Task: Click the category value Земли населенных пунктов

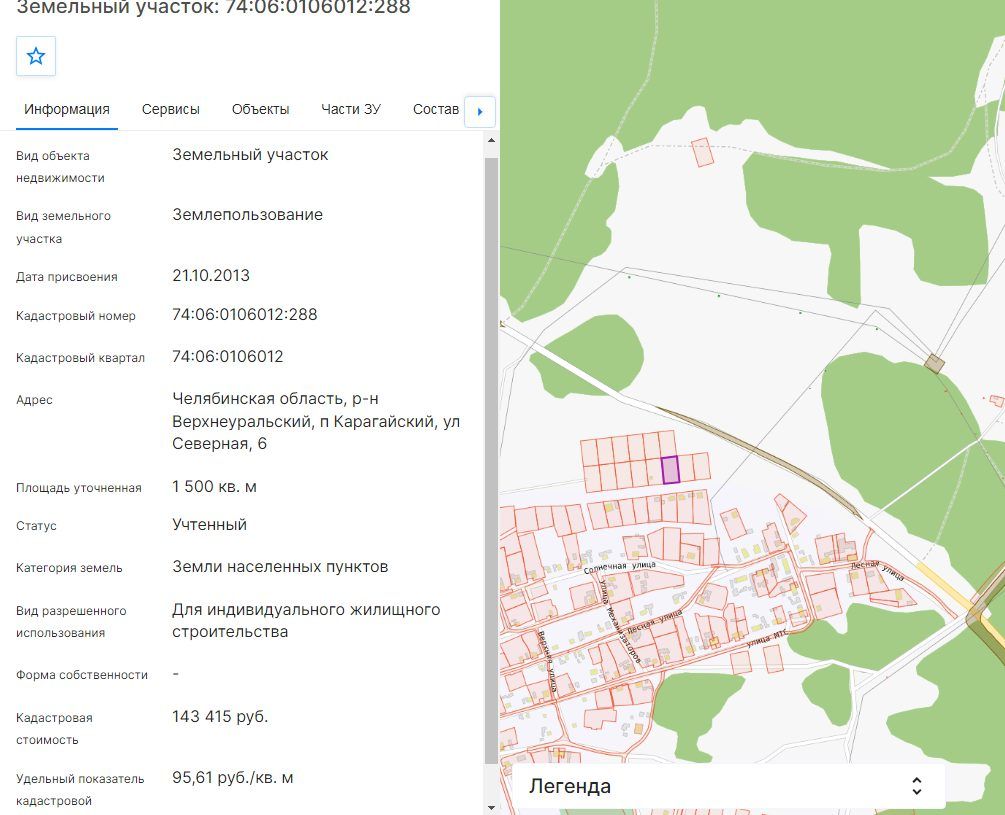Action: (x=280, y=567)
